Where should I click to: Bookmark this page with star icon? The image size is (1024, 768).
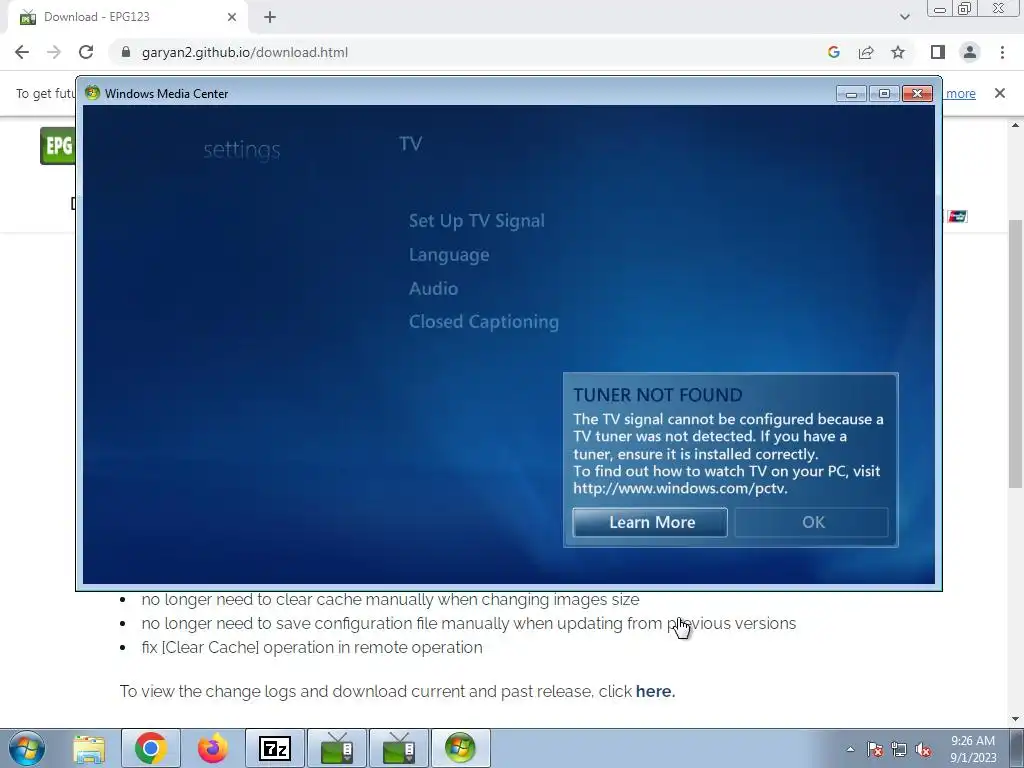click(898, 52)
